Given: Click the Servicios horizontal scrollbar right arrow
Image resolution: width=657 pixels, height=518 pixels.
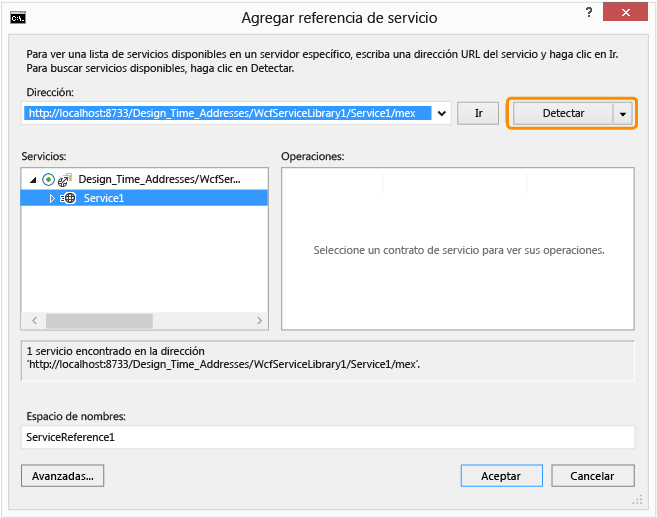Looking at the screenshot, I should tap(259, 321).
